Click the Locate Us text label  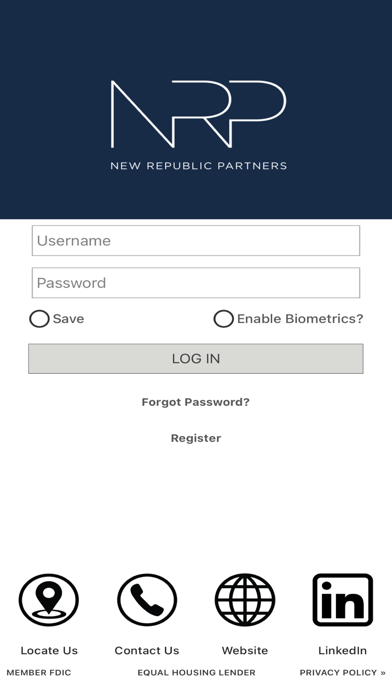(49, 650)
